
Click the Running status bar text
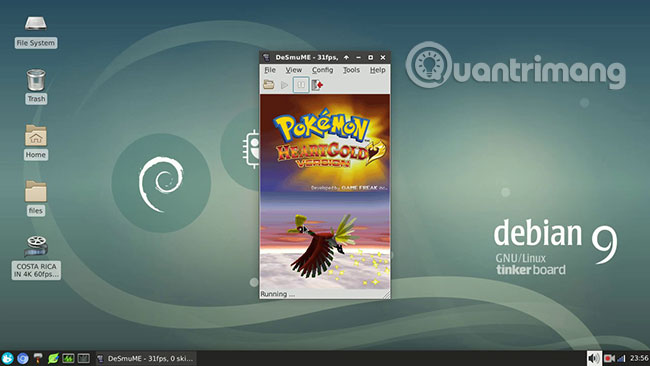[x=278, y=294]
